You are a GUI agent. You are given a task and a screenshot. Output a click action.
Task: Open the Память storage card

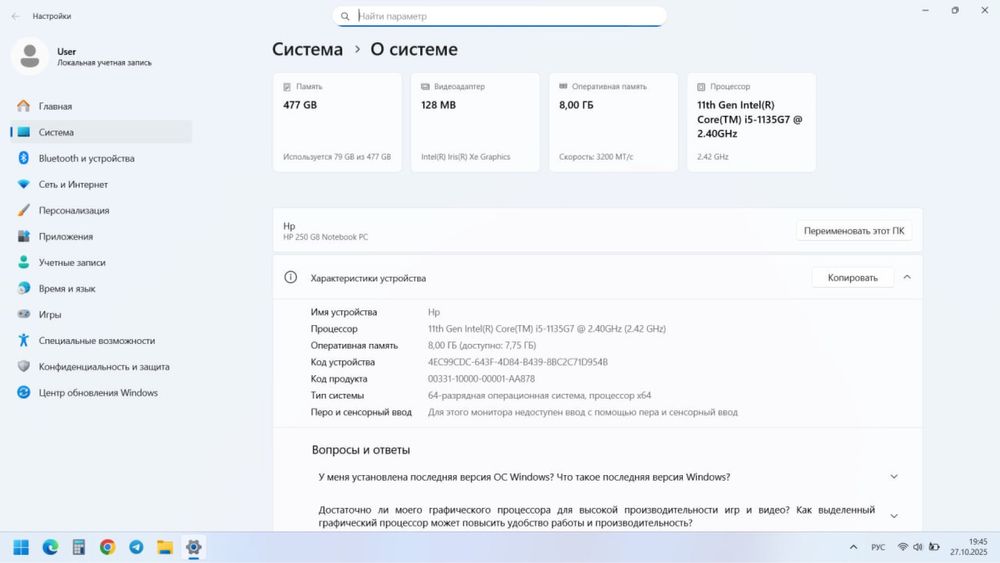[337, 122]
